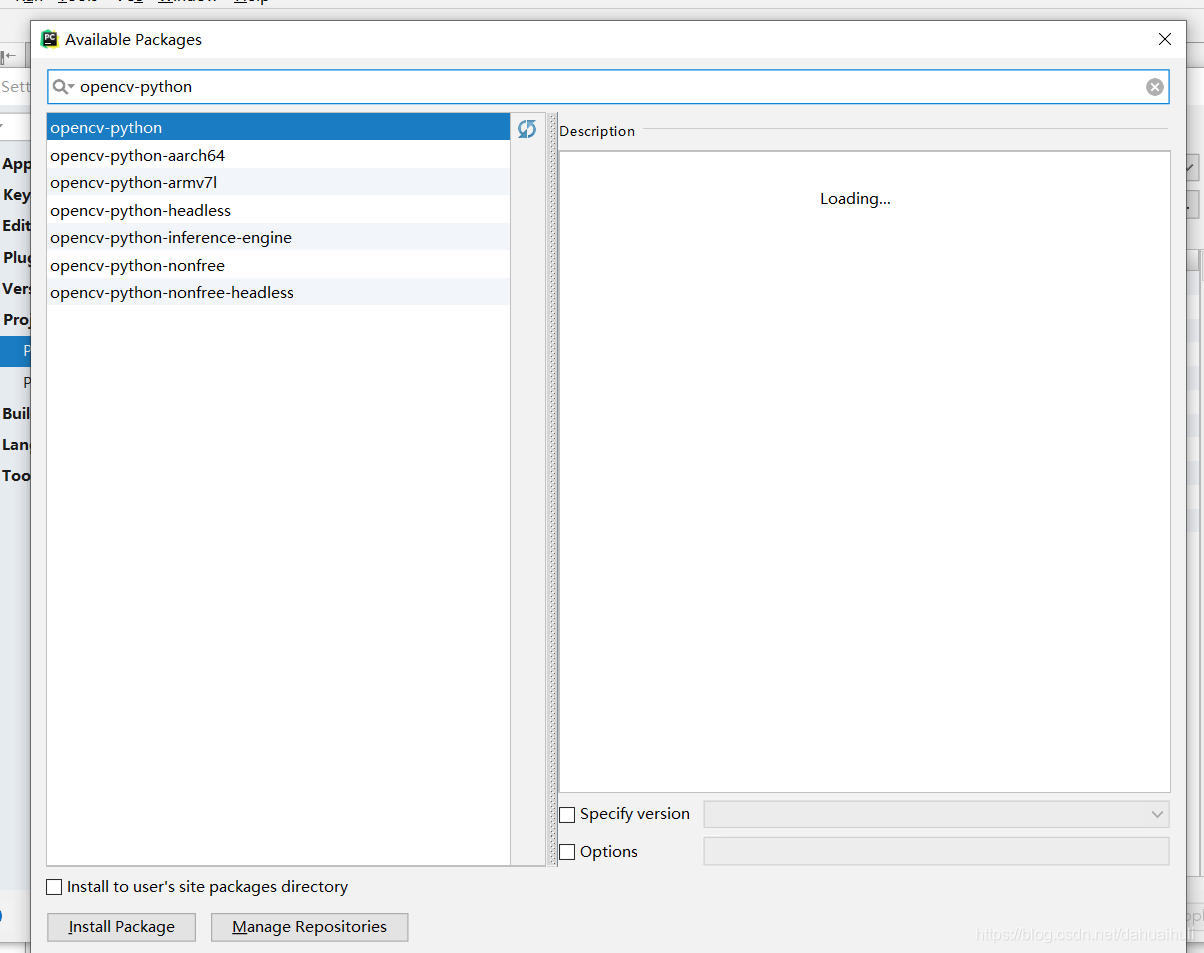
Task: Select opencv-python-headless package
Action: tap(278, 210)
